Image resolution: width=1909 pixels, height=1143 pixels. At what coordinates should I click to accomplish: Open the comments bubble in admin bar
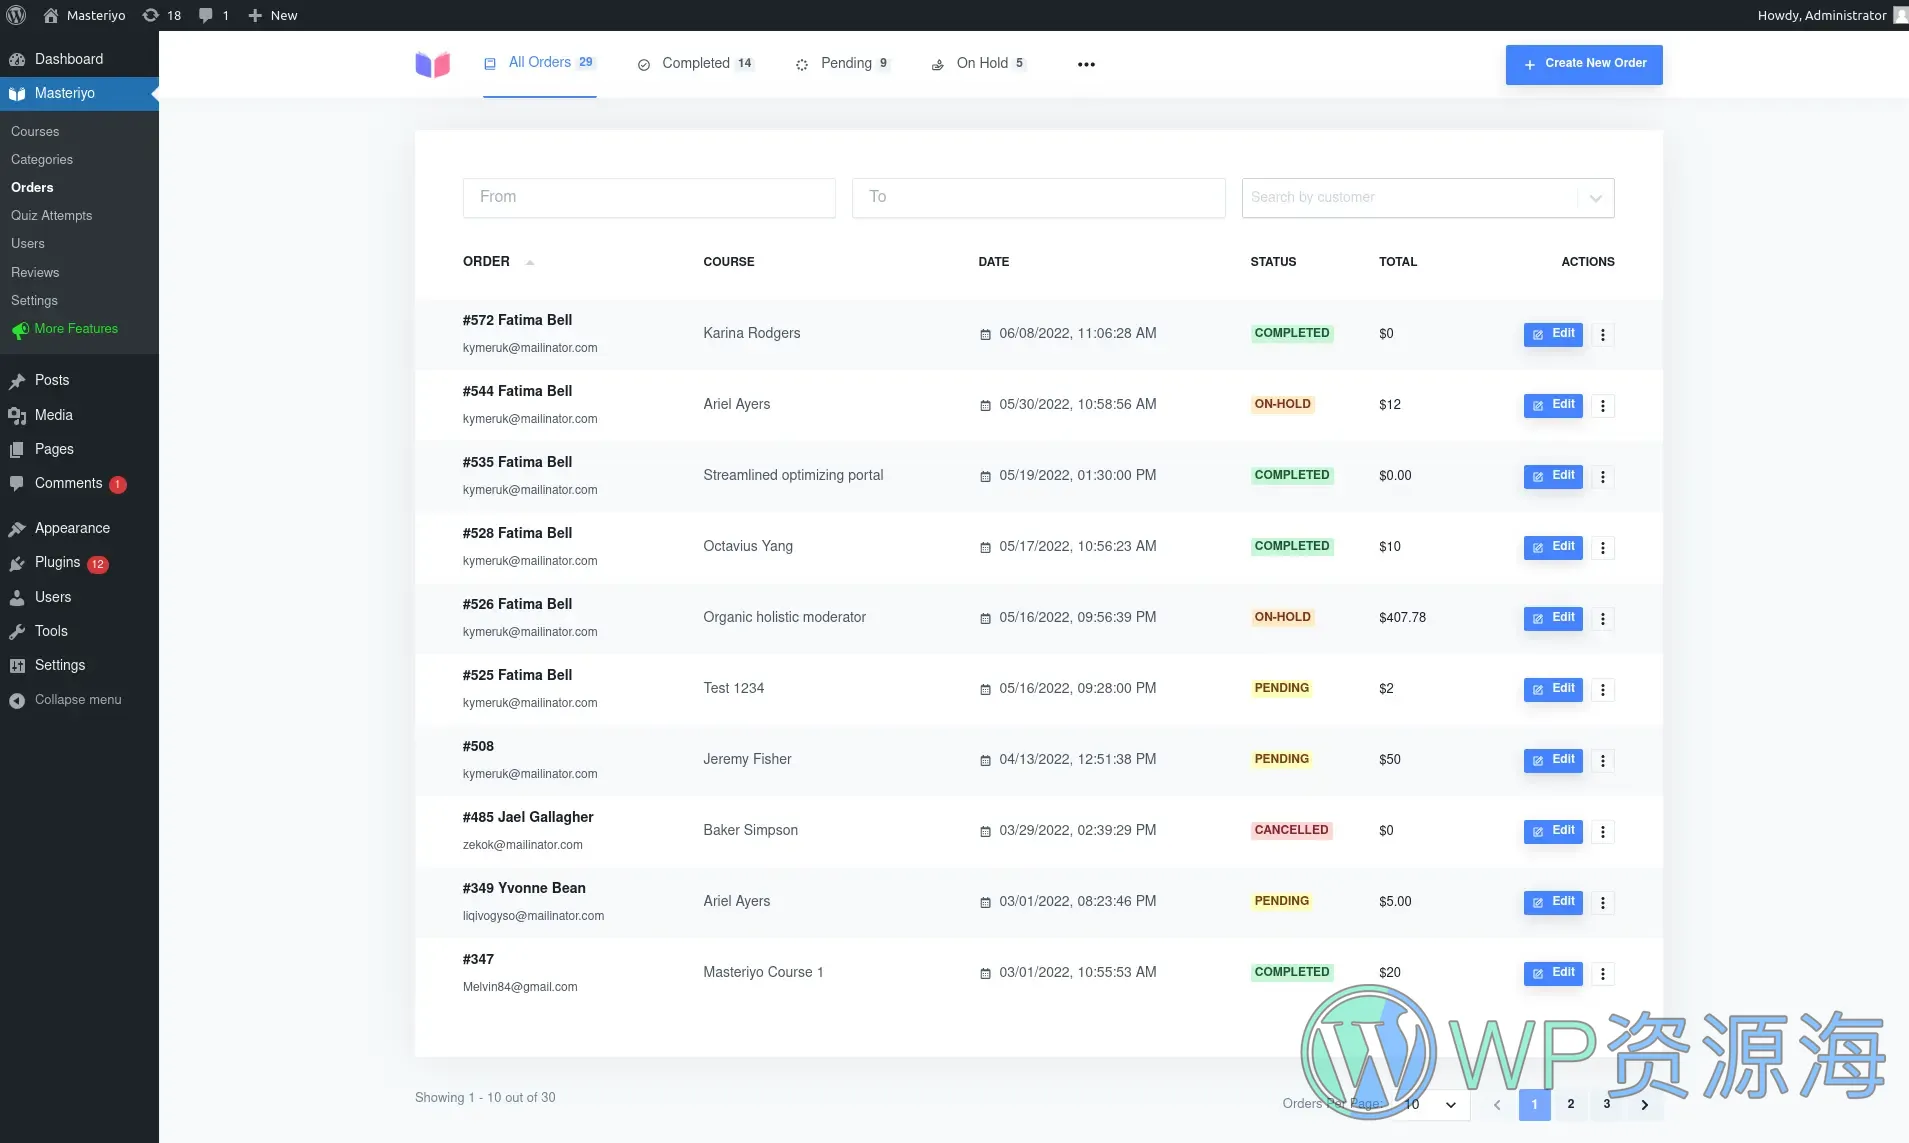pyautogui.click(x=213, y=15)
